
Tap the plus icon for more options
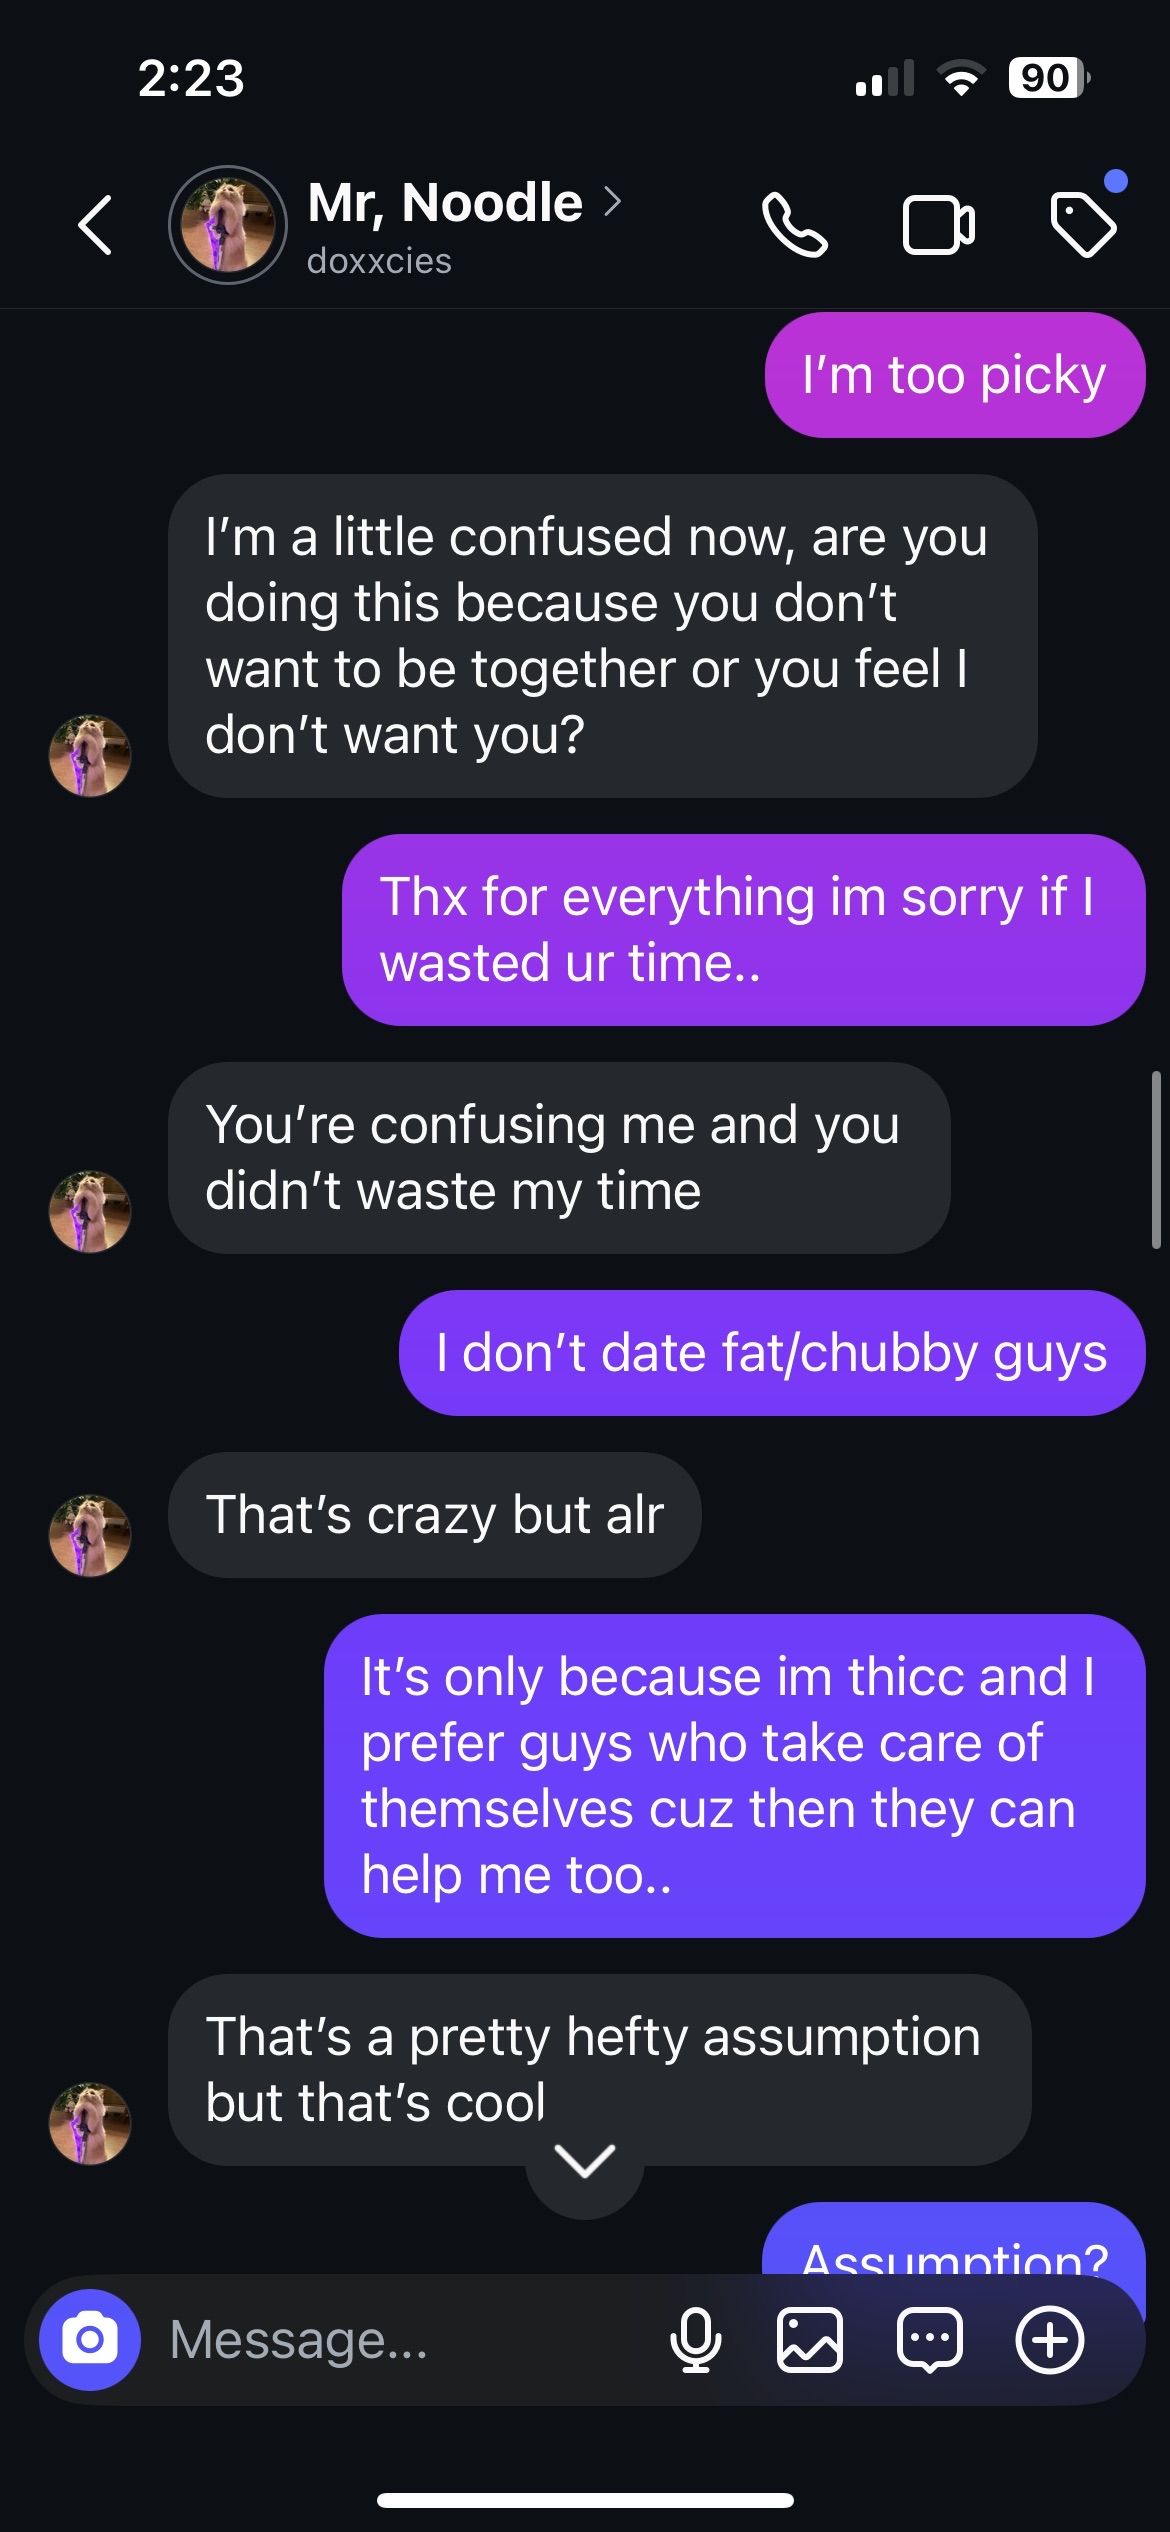[1050, 2340]
